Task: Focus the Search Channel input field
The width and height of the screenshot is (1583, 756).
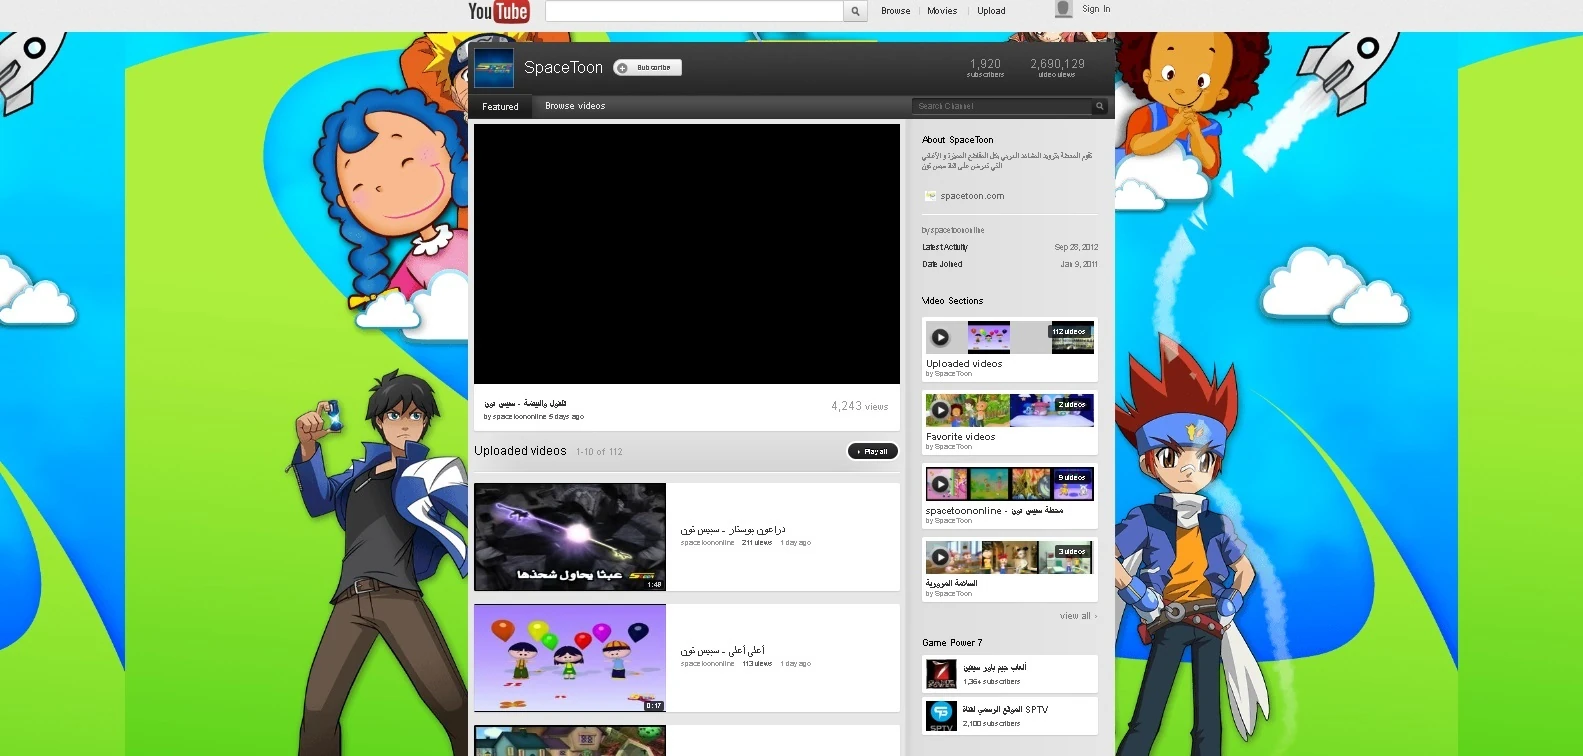Action: (1002, 106)
